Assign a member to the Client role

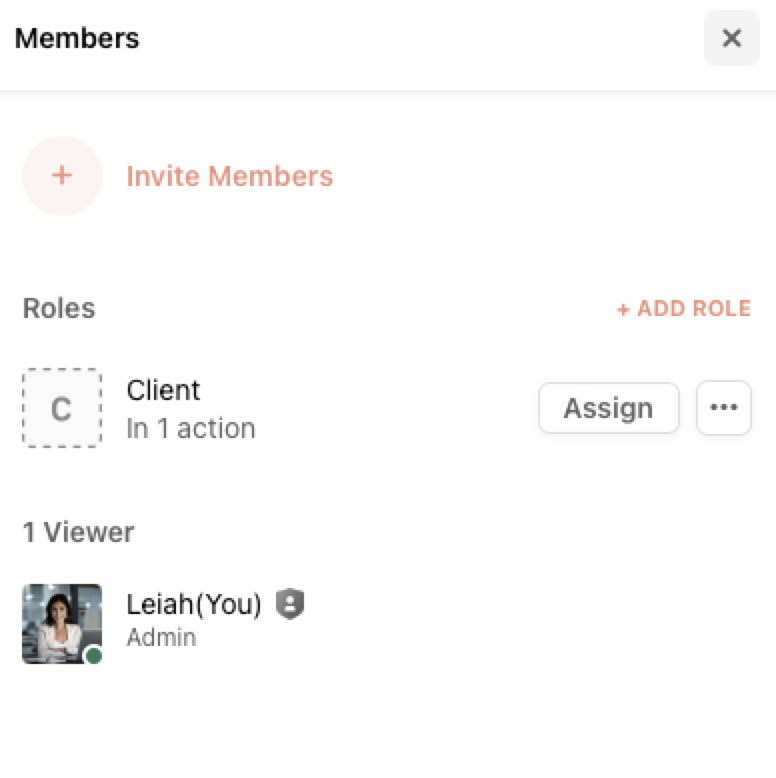[609, 408]
